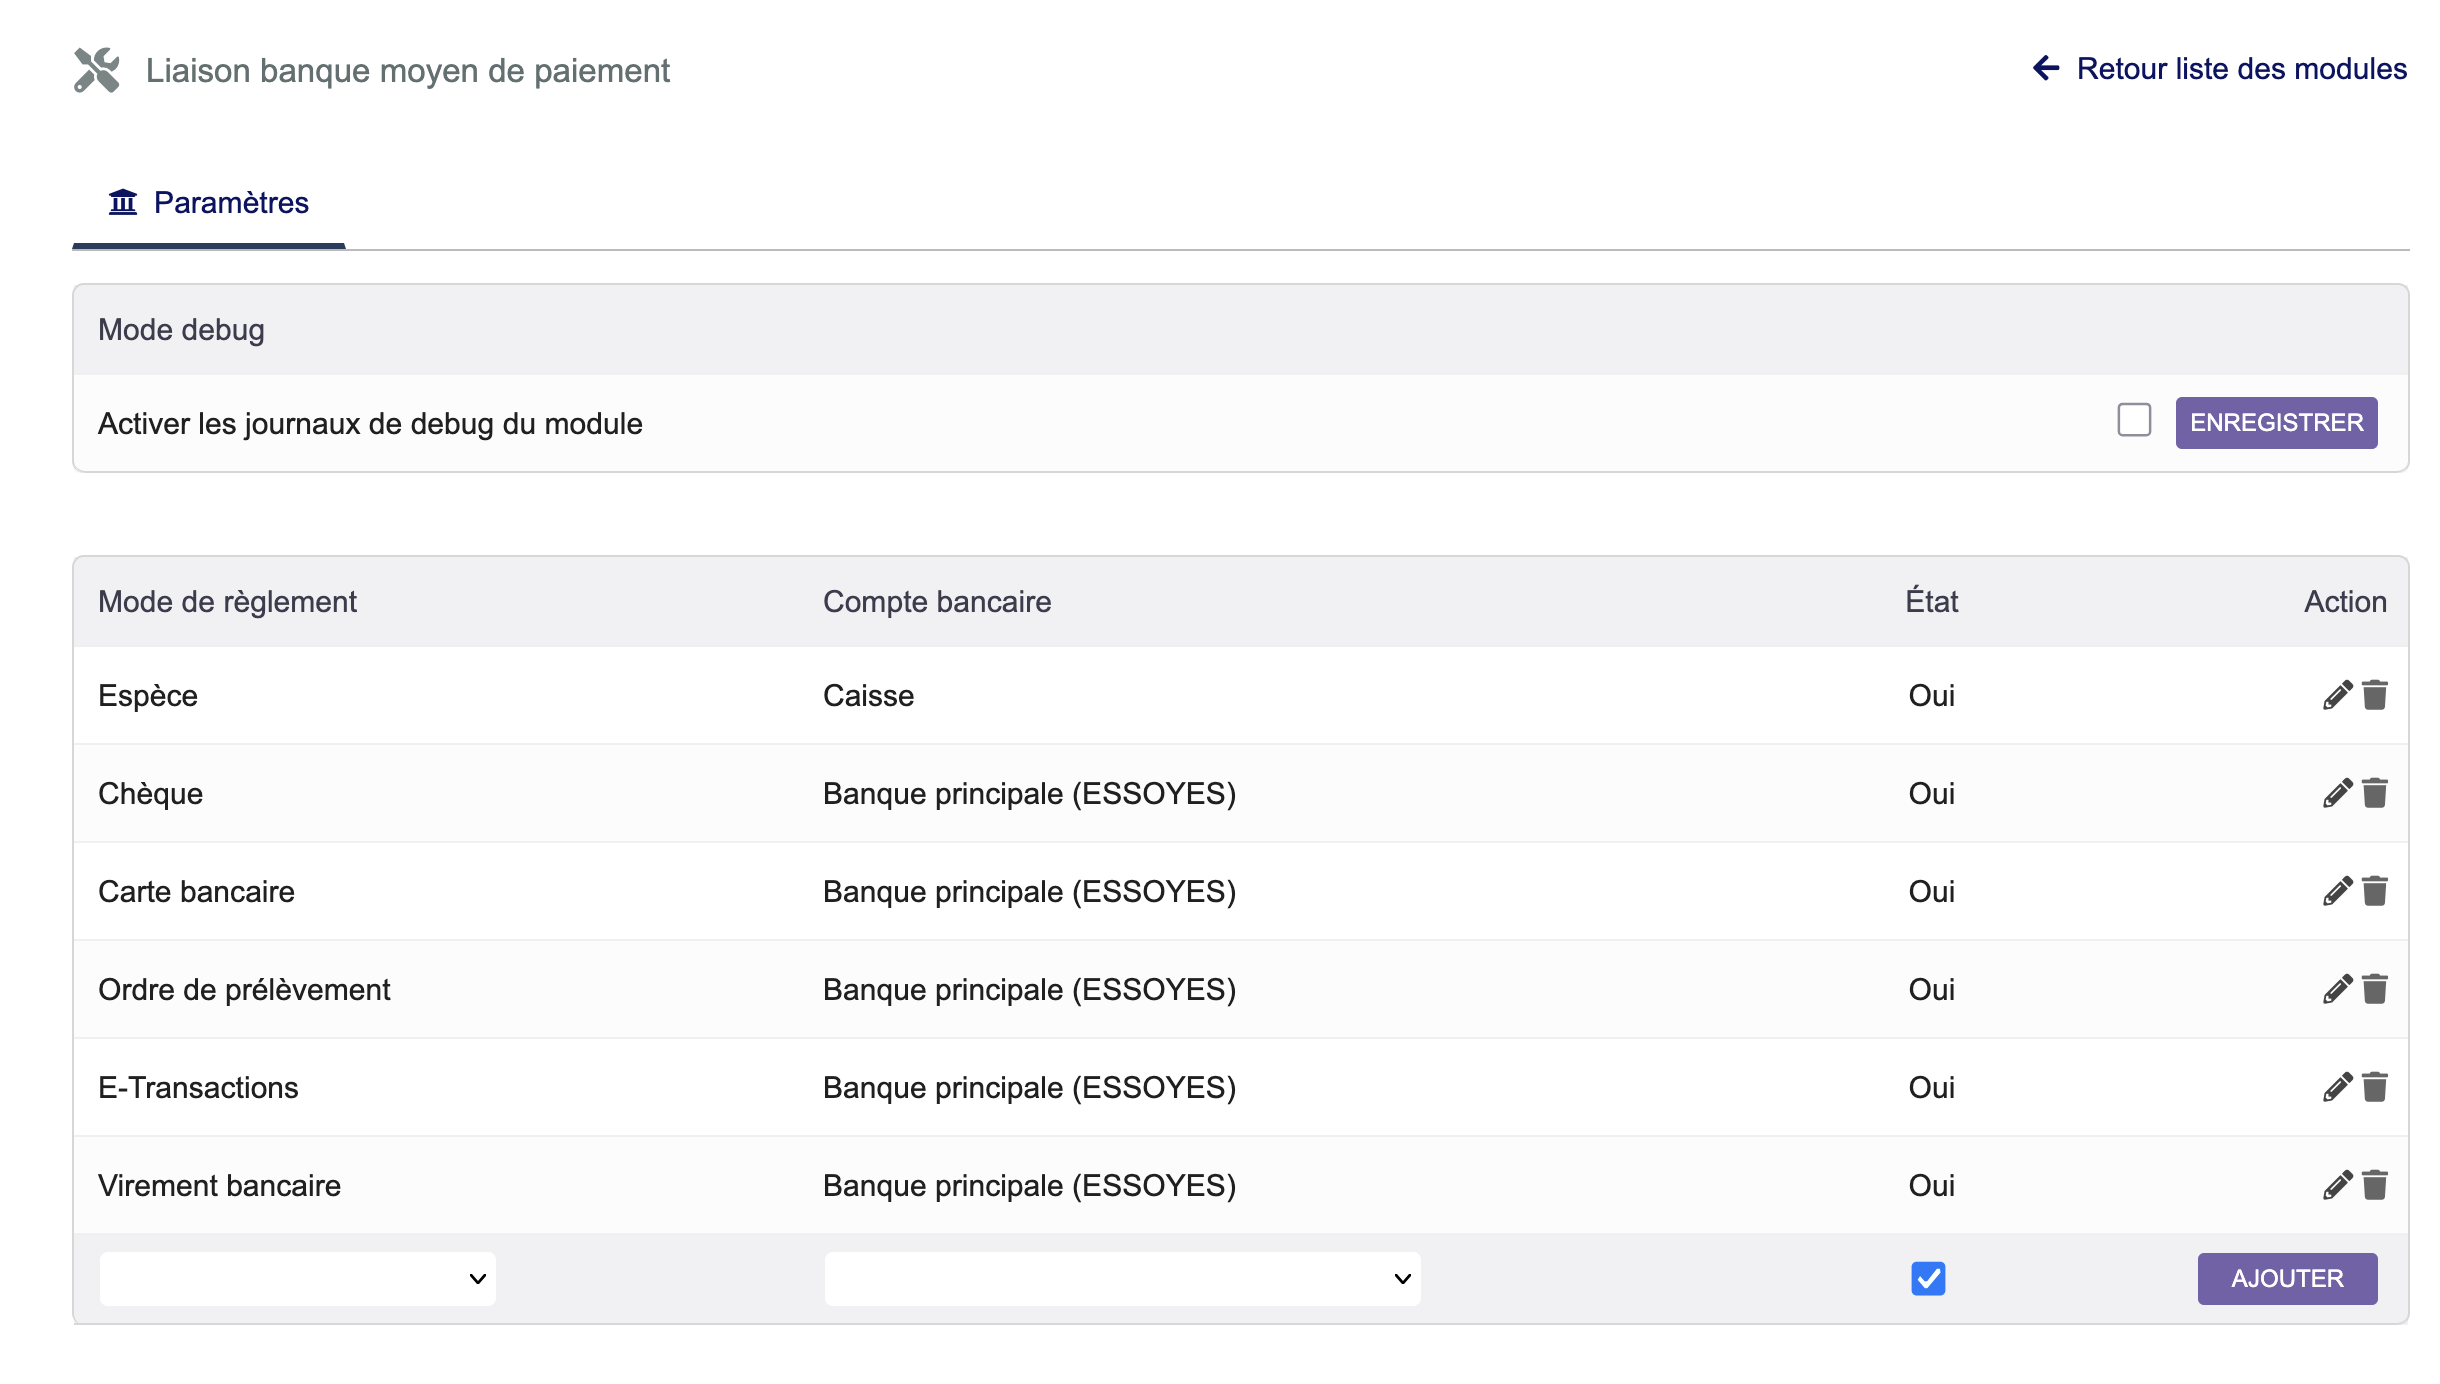Screen dimensions: 2440x1384
Task: Enable the module debug logs checkbox
Action: click(x=2134, y=420)
